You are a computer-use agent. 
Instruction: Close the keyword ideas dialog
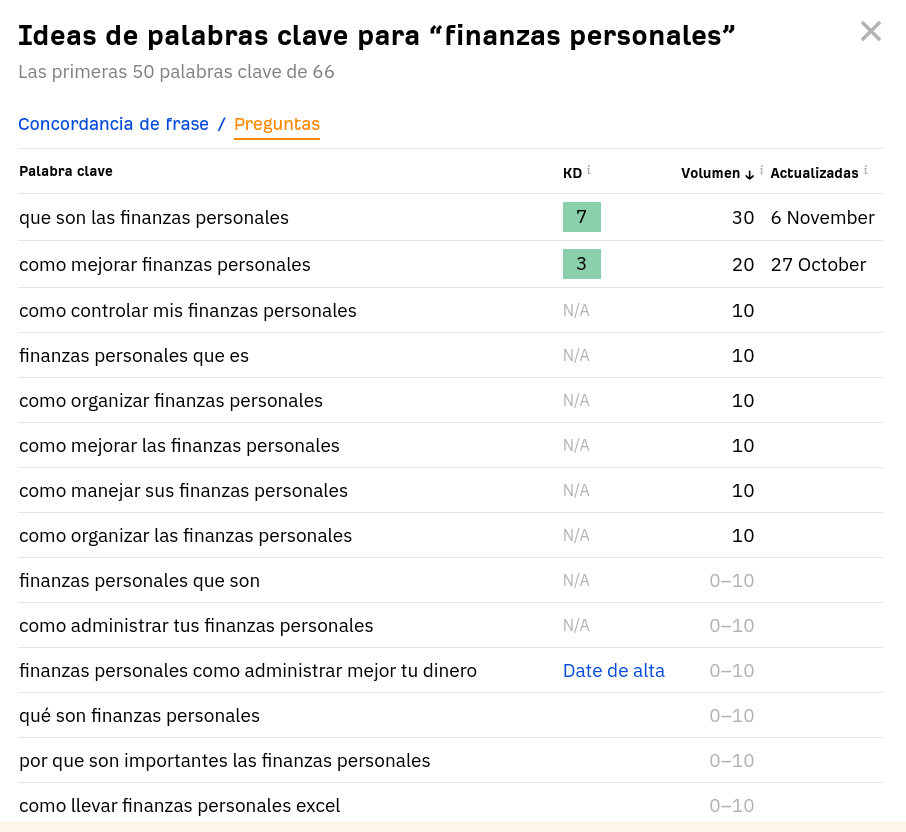click(870, 31)
